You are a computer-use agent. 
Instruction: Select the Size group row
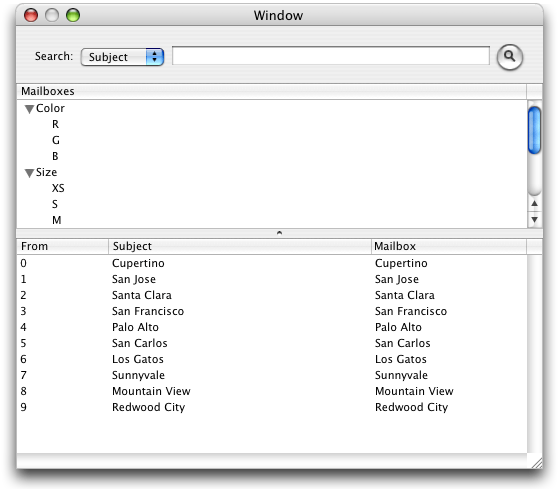[272, 173]
